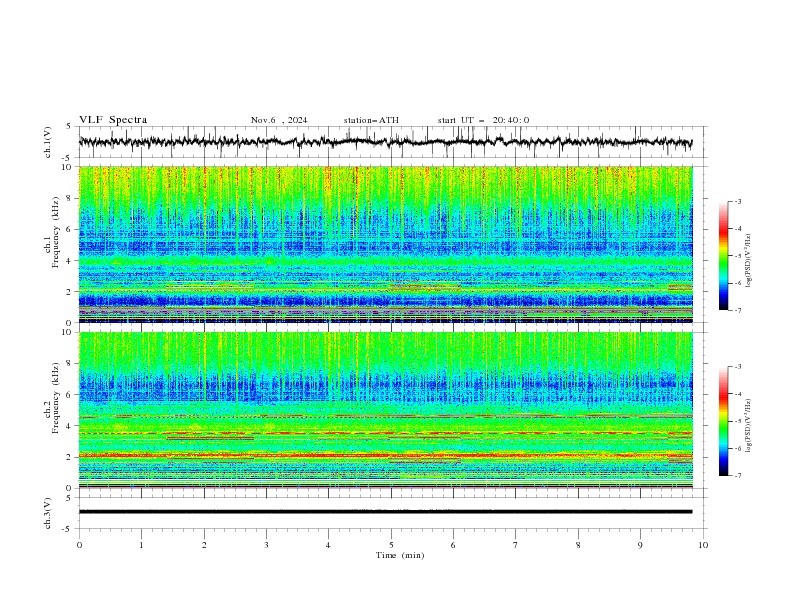Screen dimensions: 792x612
Task: Click the "-5" label on ch.1 color bar
Action: point(738,256)
